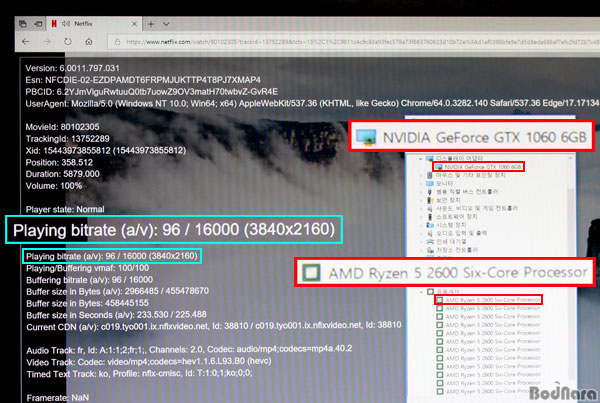Select the 시스템 장치 tree row
600x403 pixels.
[446, 225]
